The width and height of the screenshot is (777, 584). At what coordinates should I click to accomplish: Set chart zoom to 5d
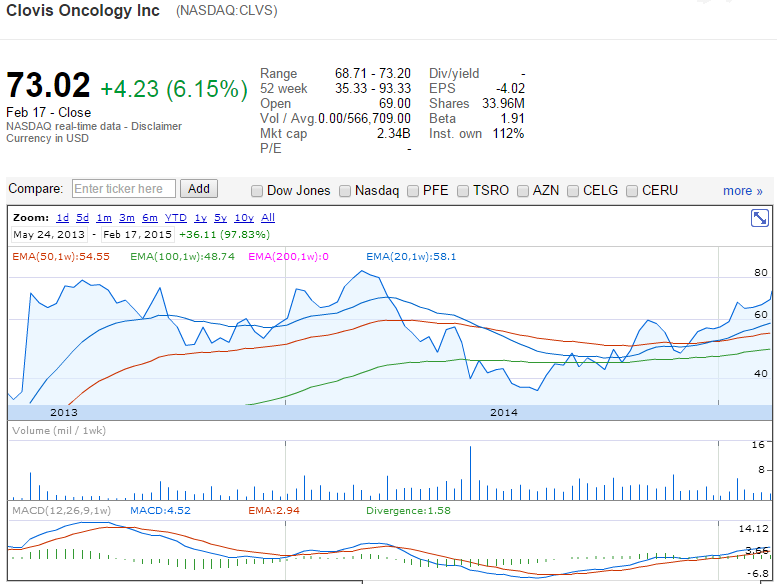pos(82,217)
